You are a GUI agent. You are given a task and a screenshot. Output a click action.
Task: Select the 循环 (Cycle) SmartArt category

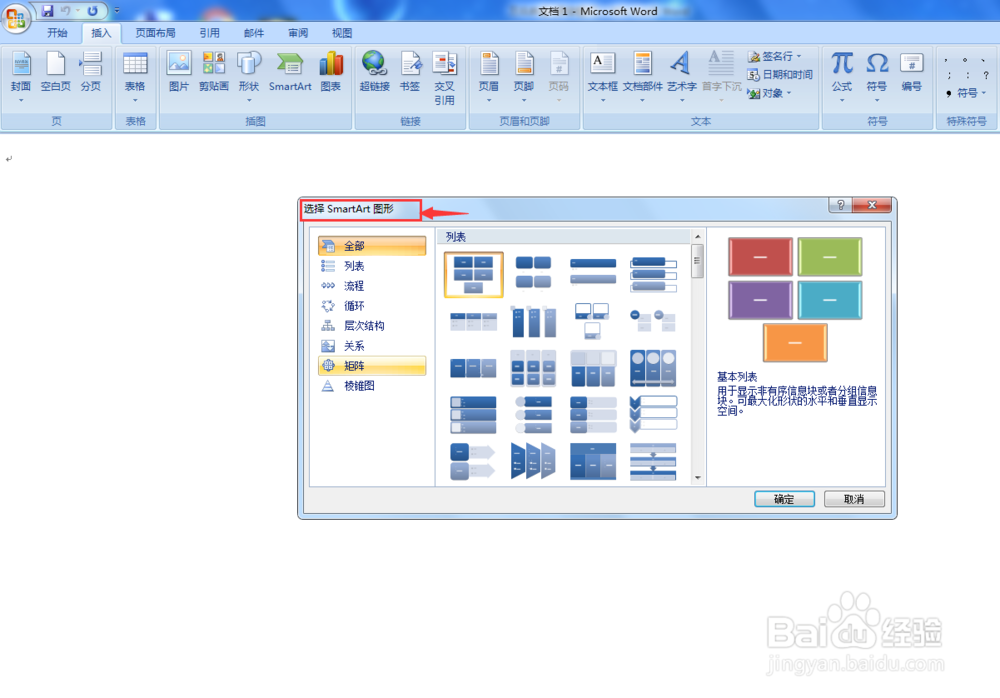[x=372, y=306]
